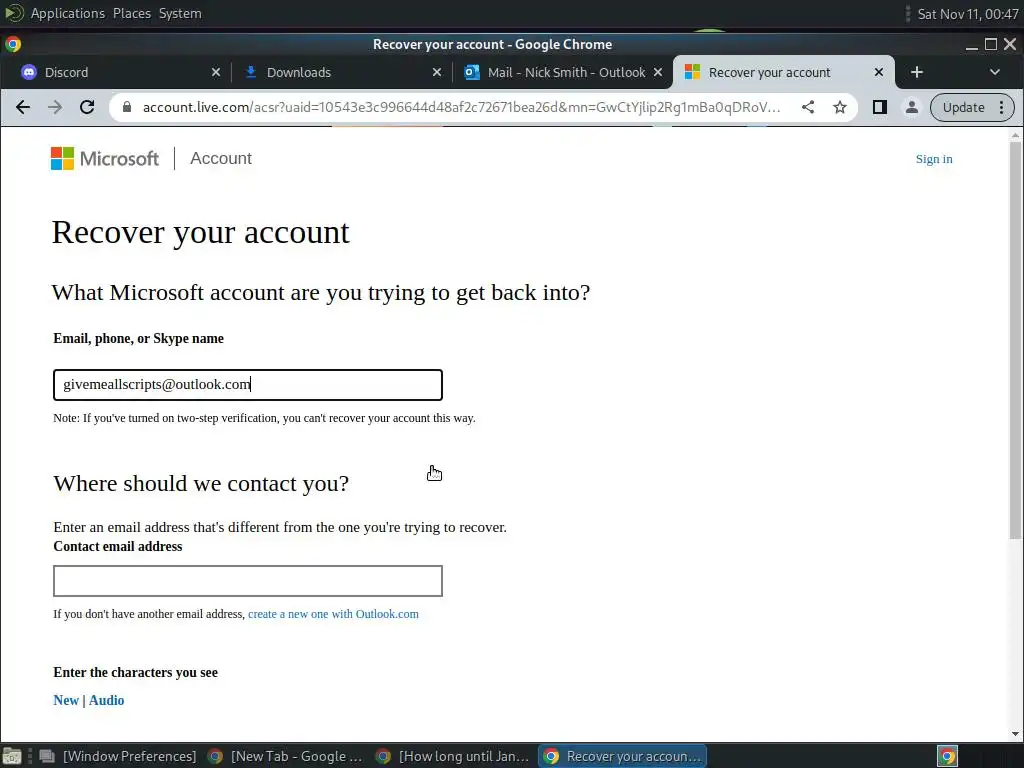Close the Discord tab
1024x768 pixels.
216,72
